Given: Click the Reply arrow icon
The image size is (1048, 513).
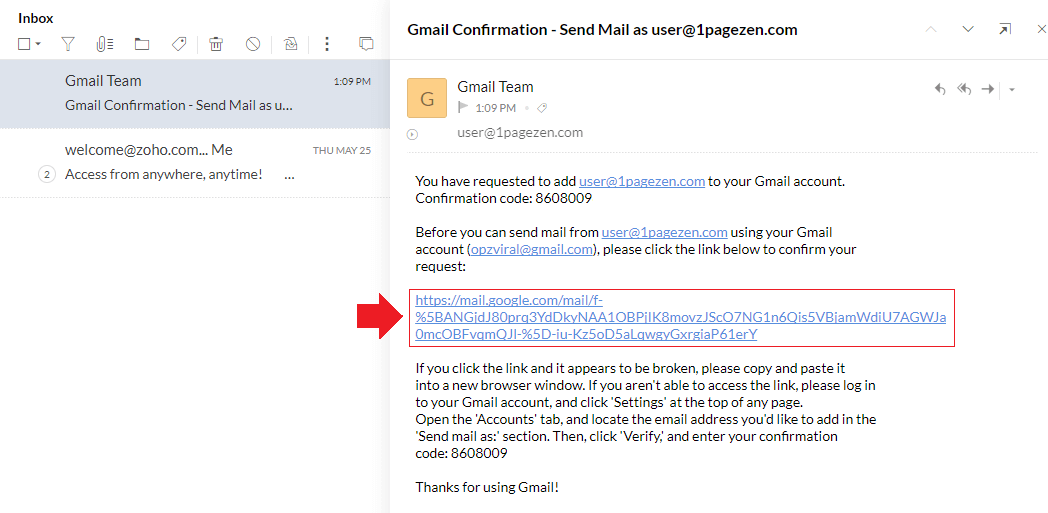Looking at the screenshot, I should coord(940,90).
